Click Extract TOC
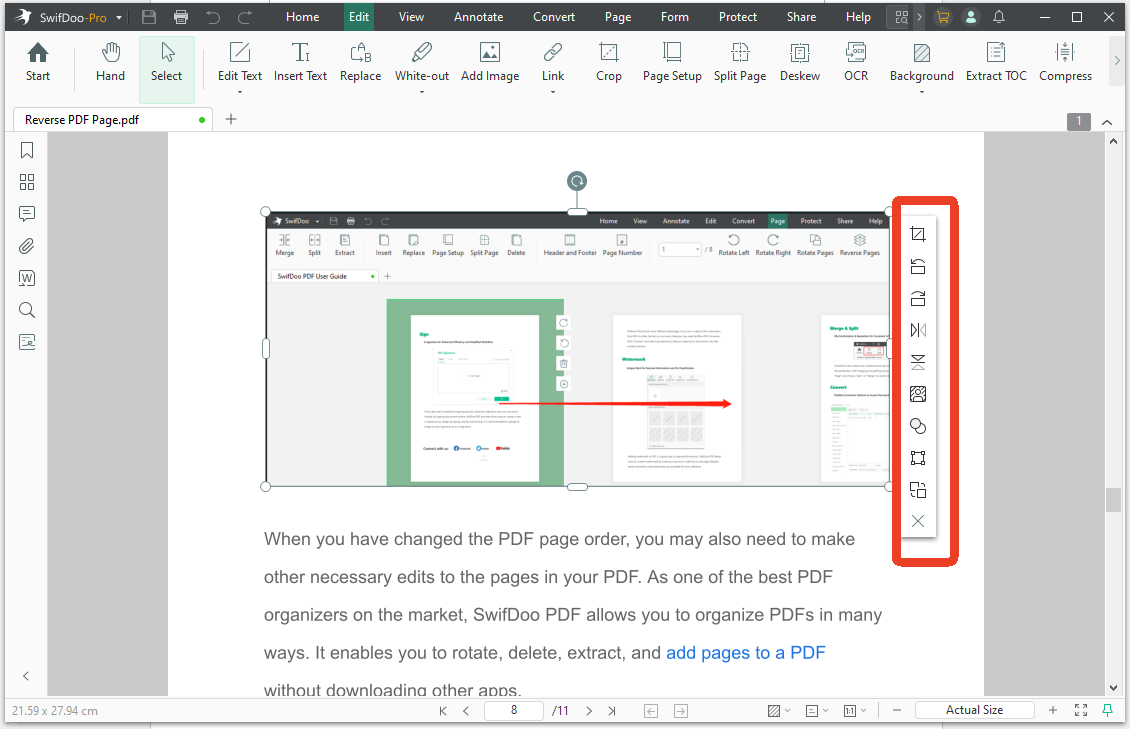1130x729 pixels. pos(996,63)
